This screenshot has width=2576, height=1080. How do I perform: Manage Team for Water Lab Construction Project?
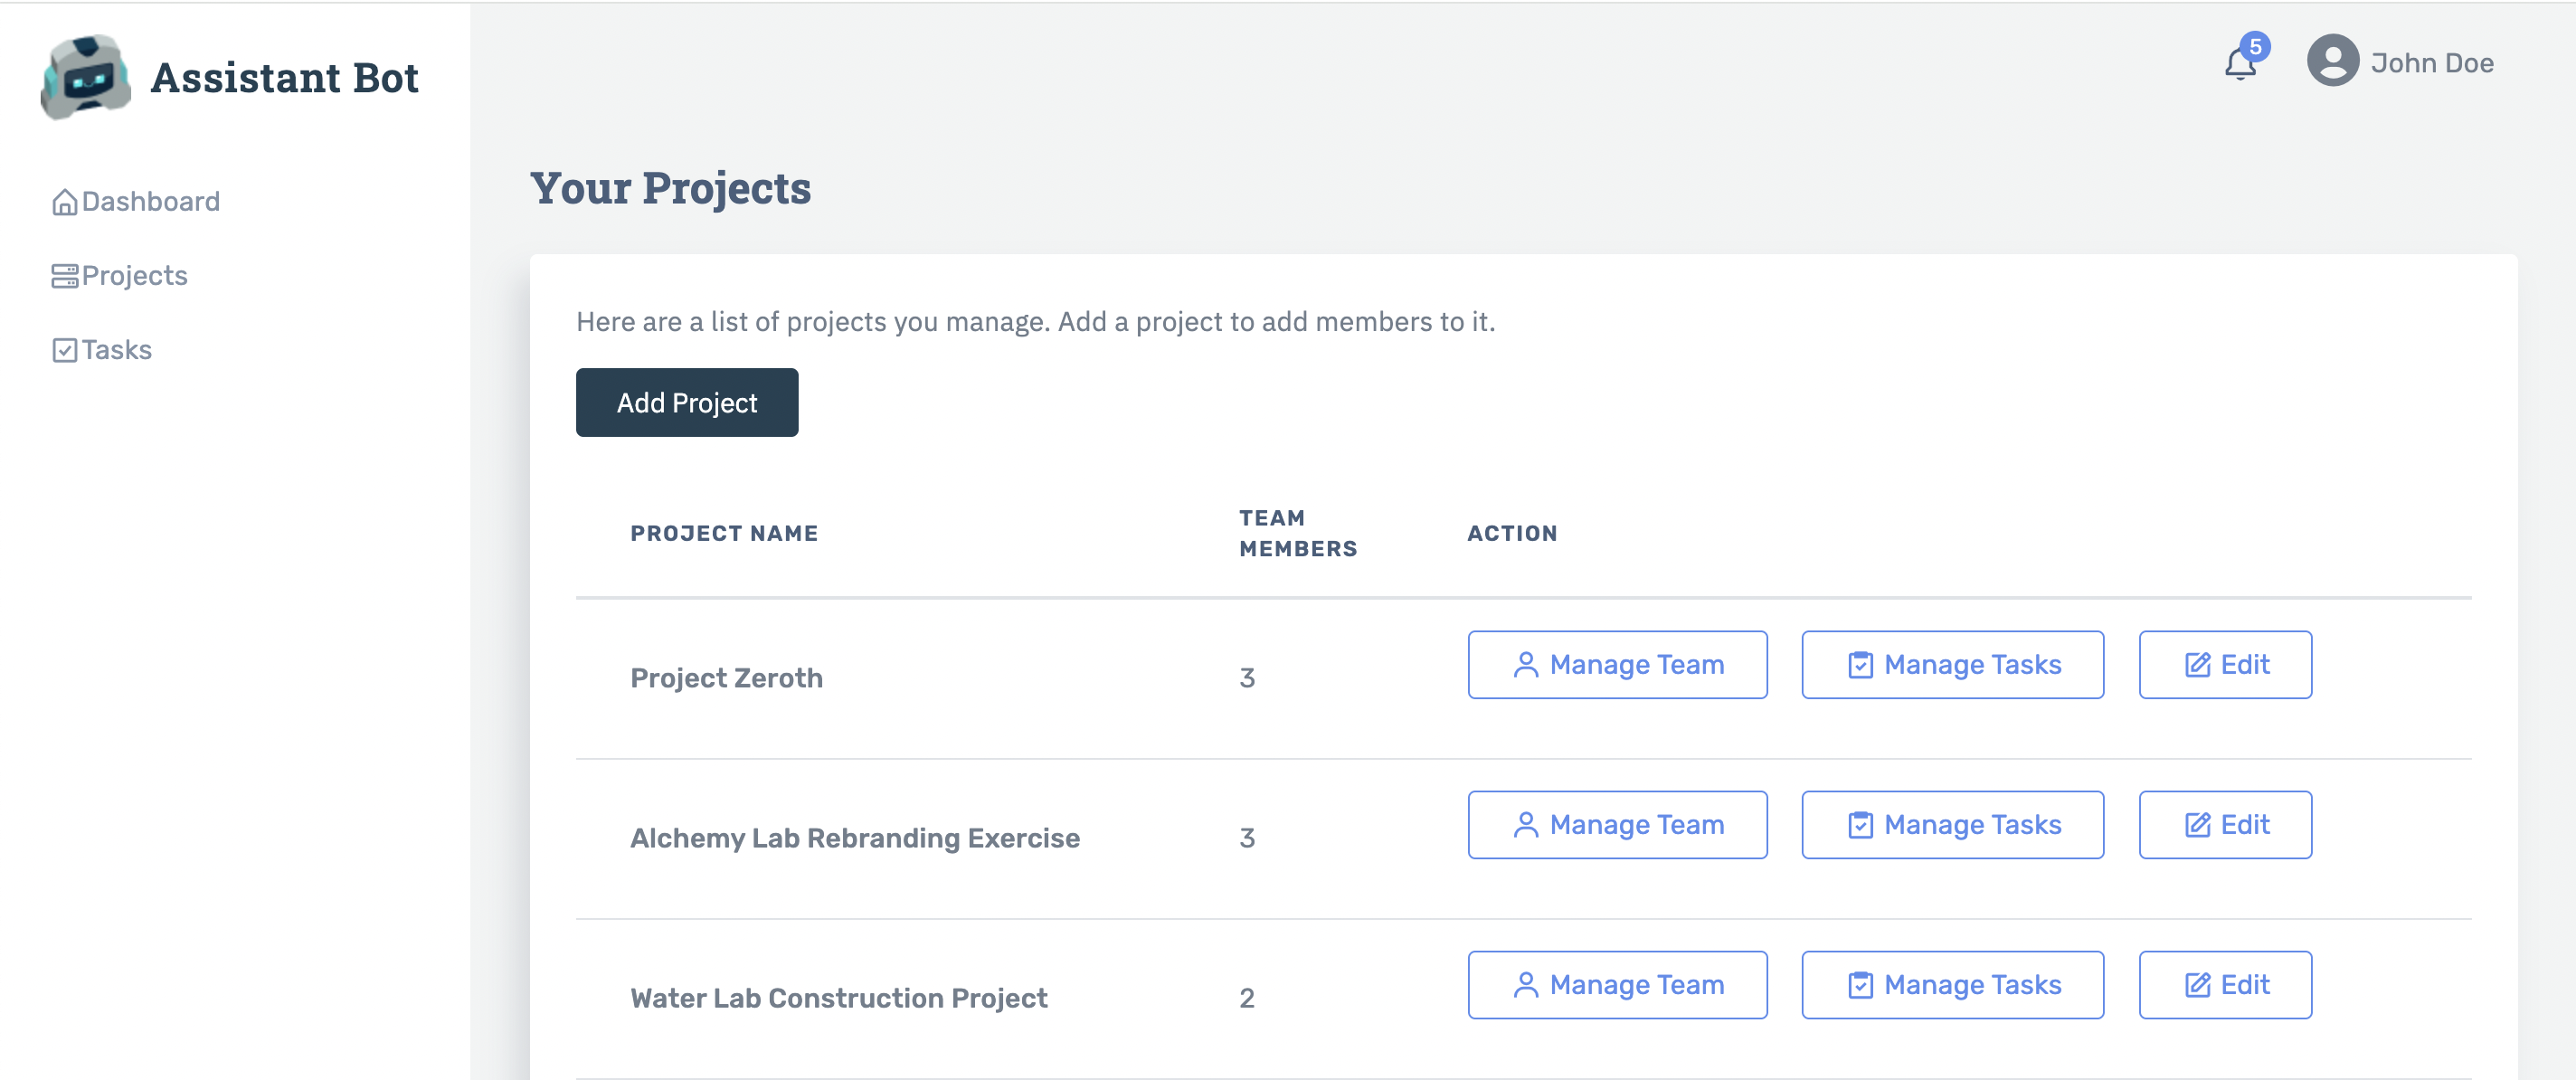[1617, 985]
